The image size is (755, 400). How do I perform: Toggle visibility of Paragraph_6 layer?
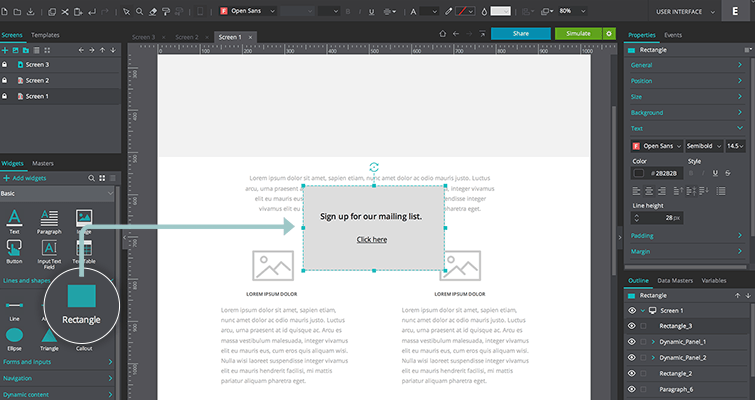(632, 389)
